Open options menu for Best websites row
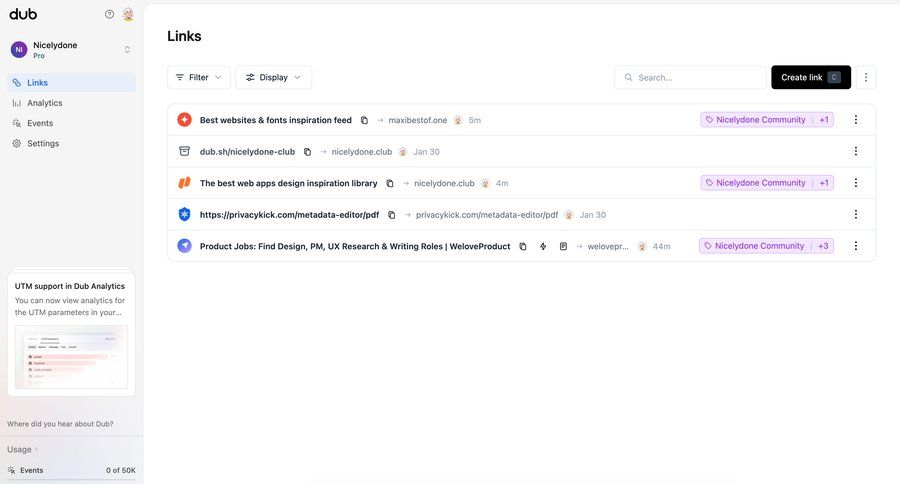Image resolution: width=900 pixels, height=484 pixels. (855, 119)
